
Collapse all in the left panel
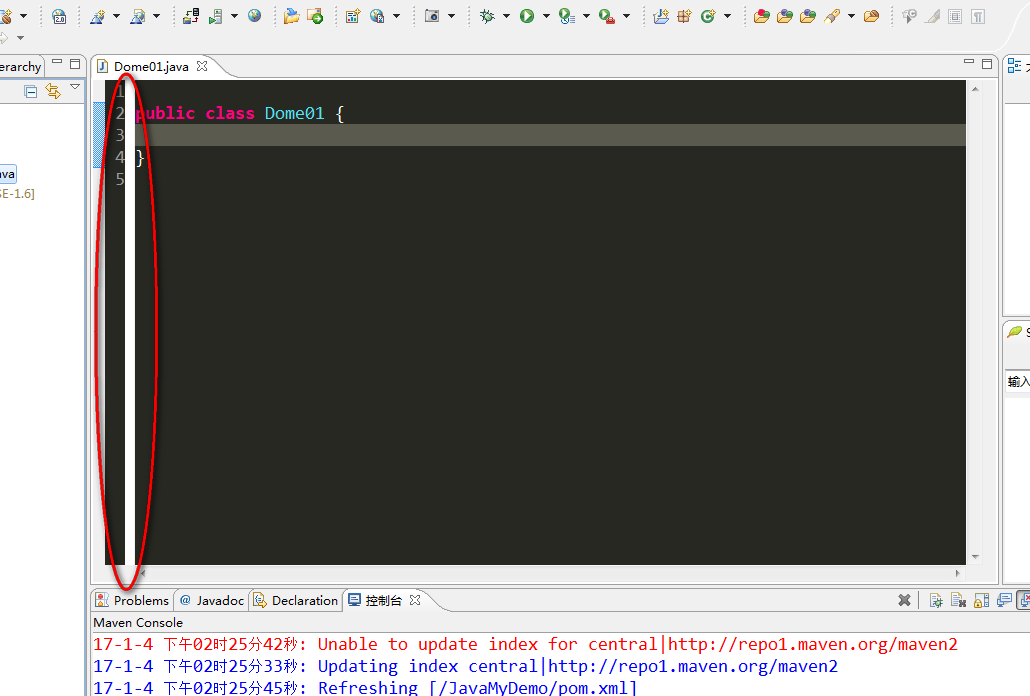pyautogui.click(x=30, y=91)
